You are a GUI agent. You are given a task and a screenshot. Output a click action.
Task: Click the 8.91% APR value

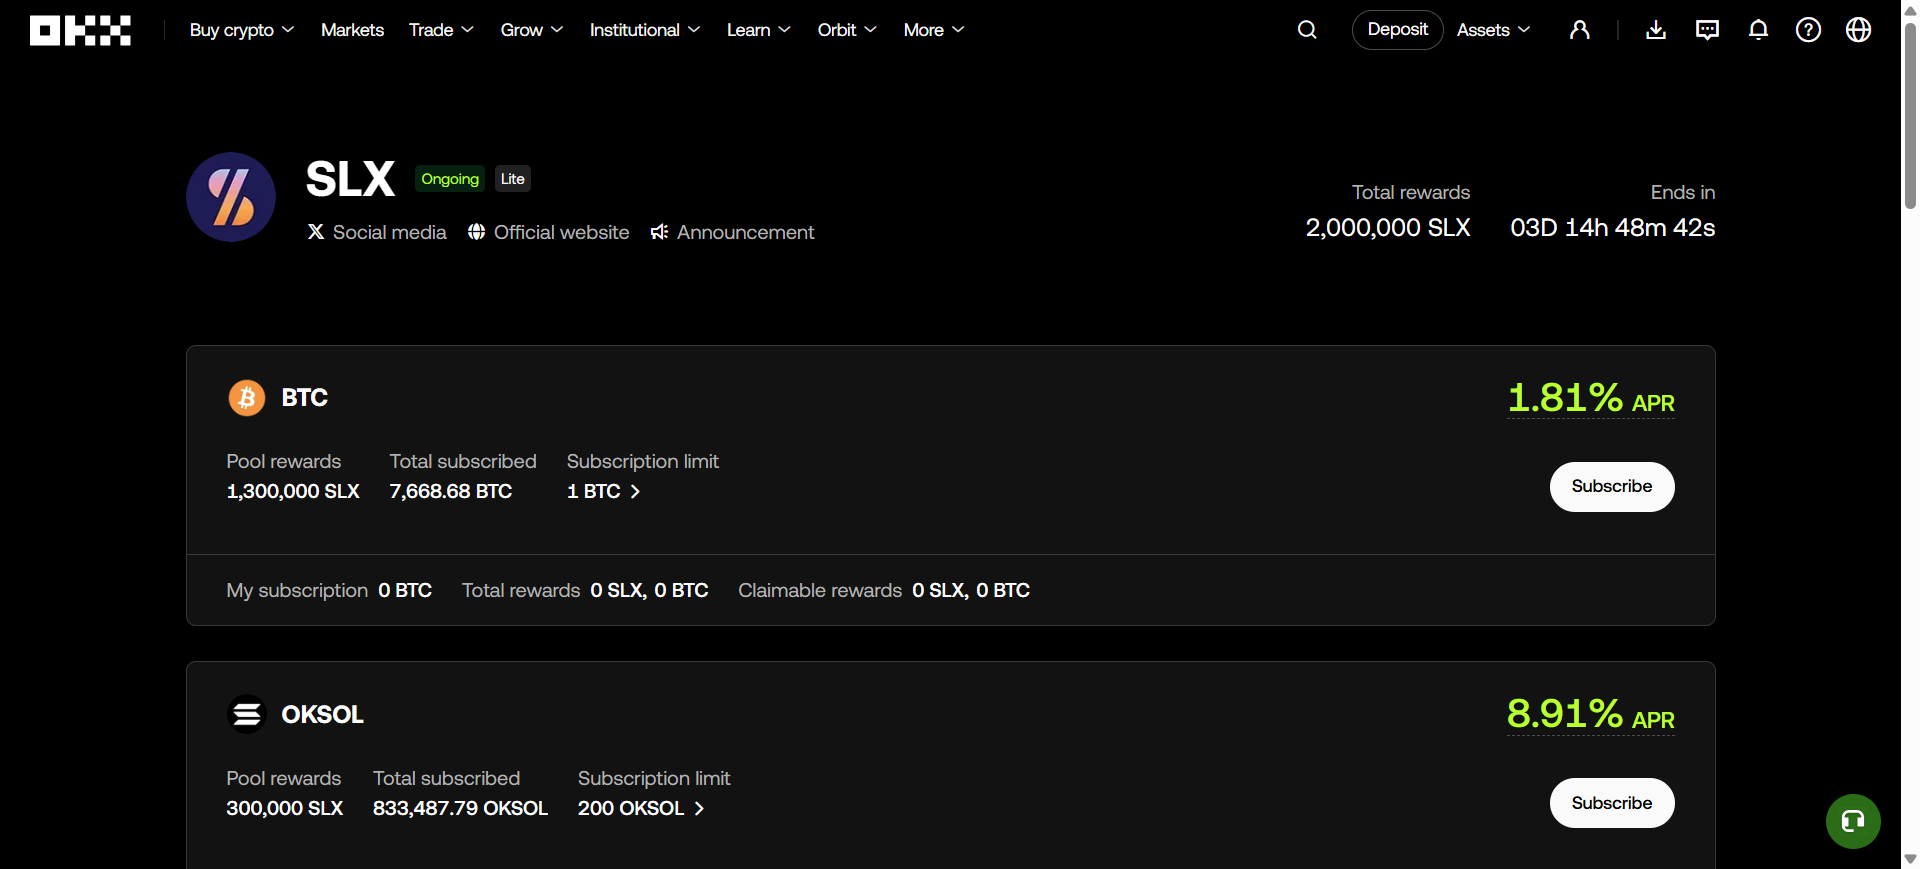pos(1591,714)
